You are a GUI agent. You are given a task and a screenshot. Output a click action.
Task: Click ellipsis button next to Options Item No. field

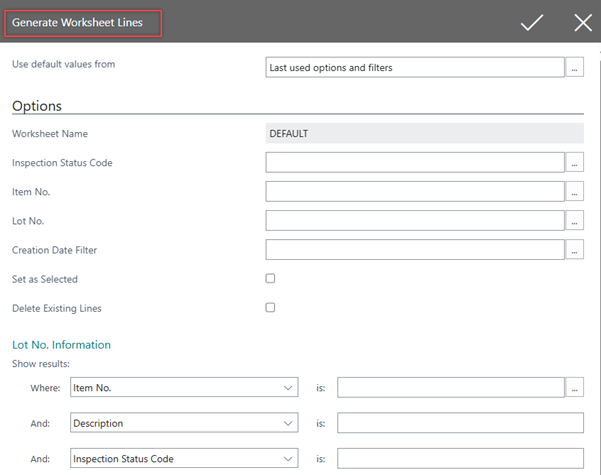pyautogui.click(x=575, y=191)
